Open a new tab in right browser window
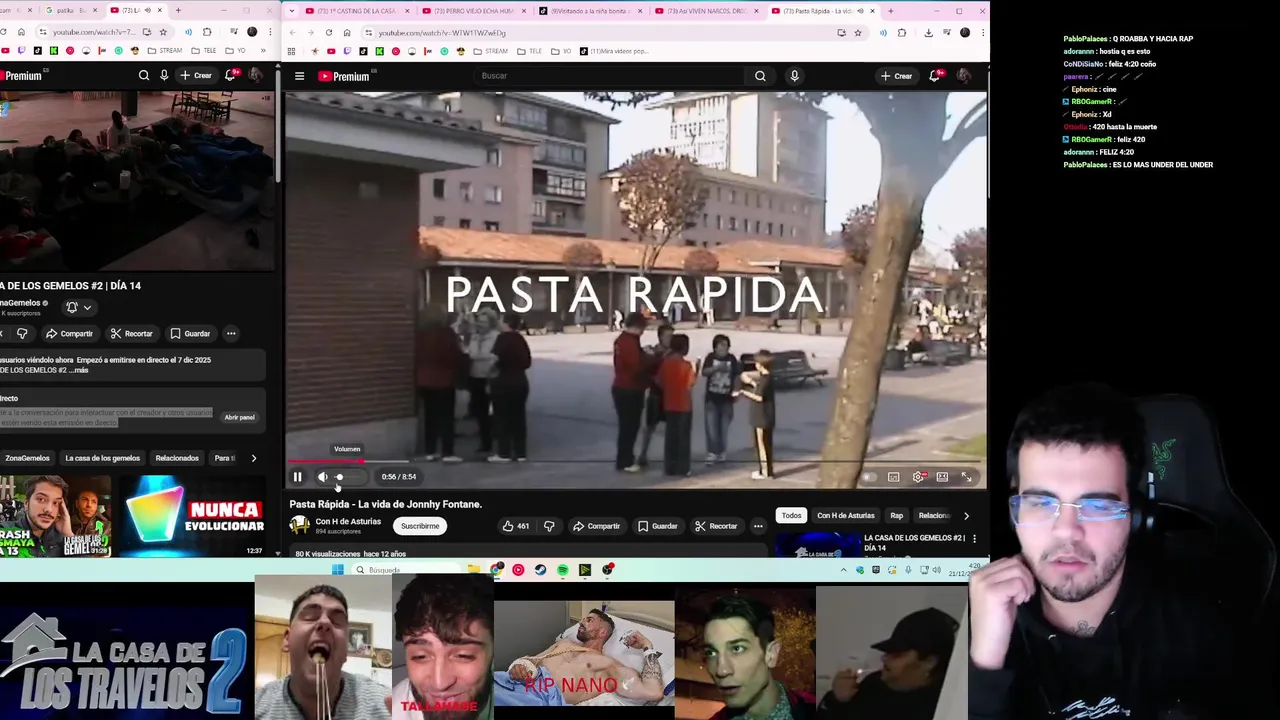The height and width of the screenshot is (720, 1280). pyautogui.click(x=890, y=11)
